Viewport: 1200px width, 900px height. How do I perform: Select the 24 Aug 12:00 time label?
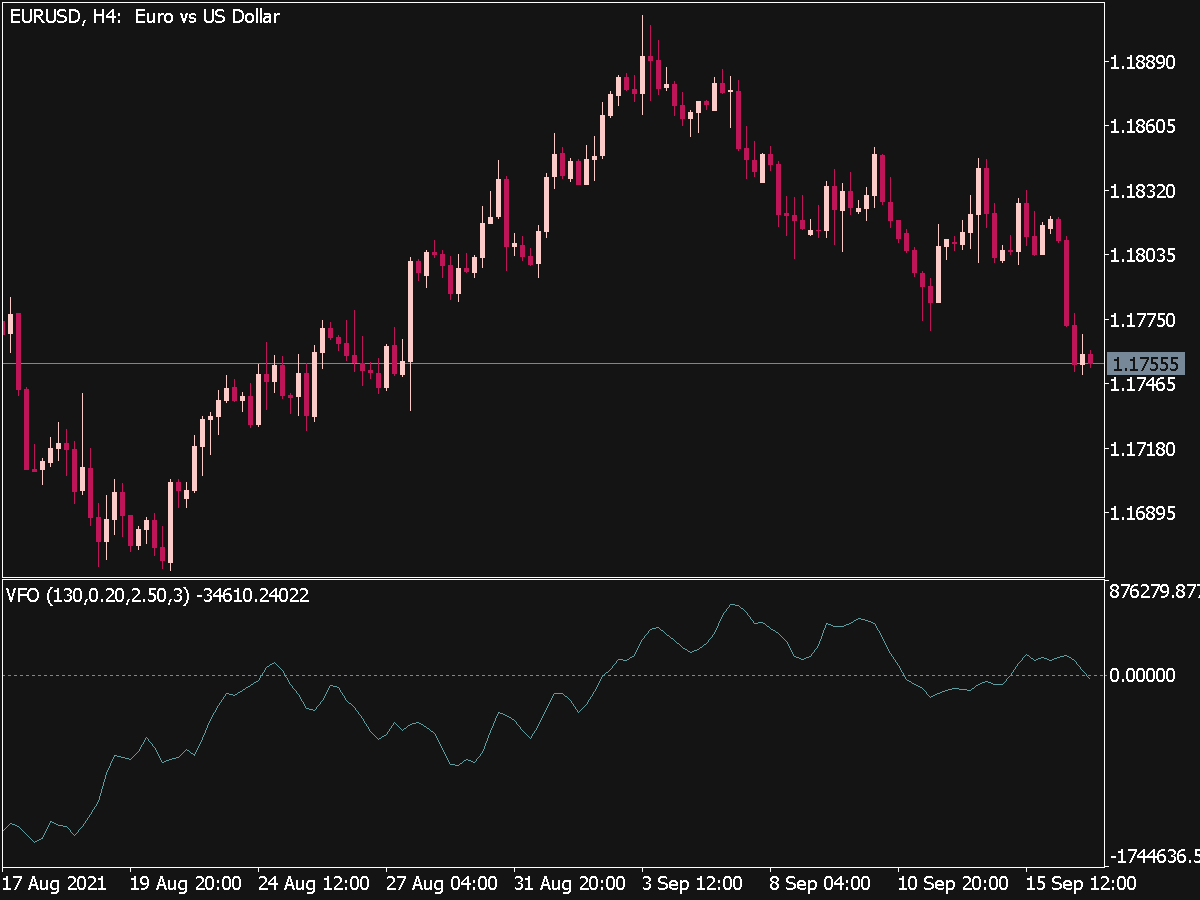[x=313, y=884]
